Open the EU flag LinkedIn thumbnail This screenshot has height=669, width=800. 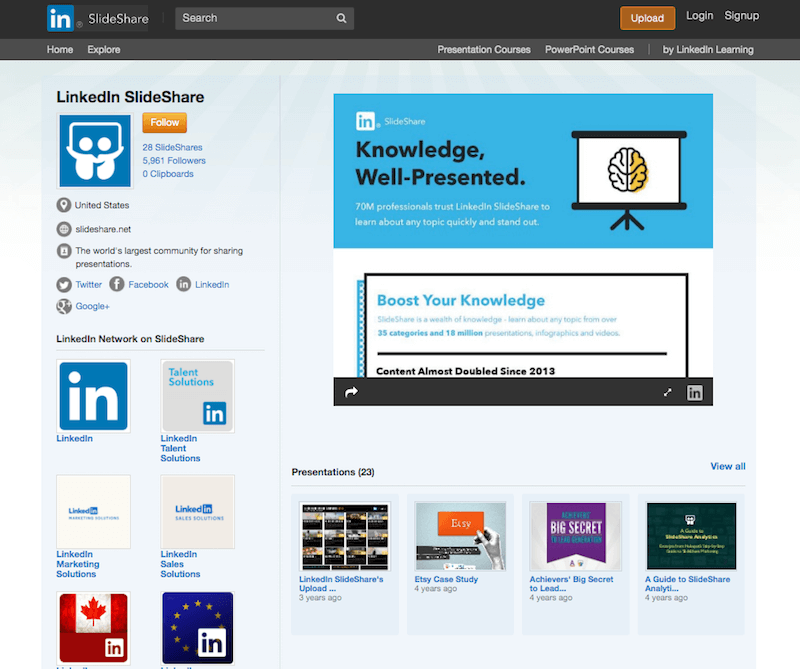(197, 628)
